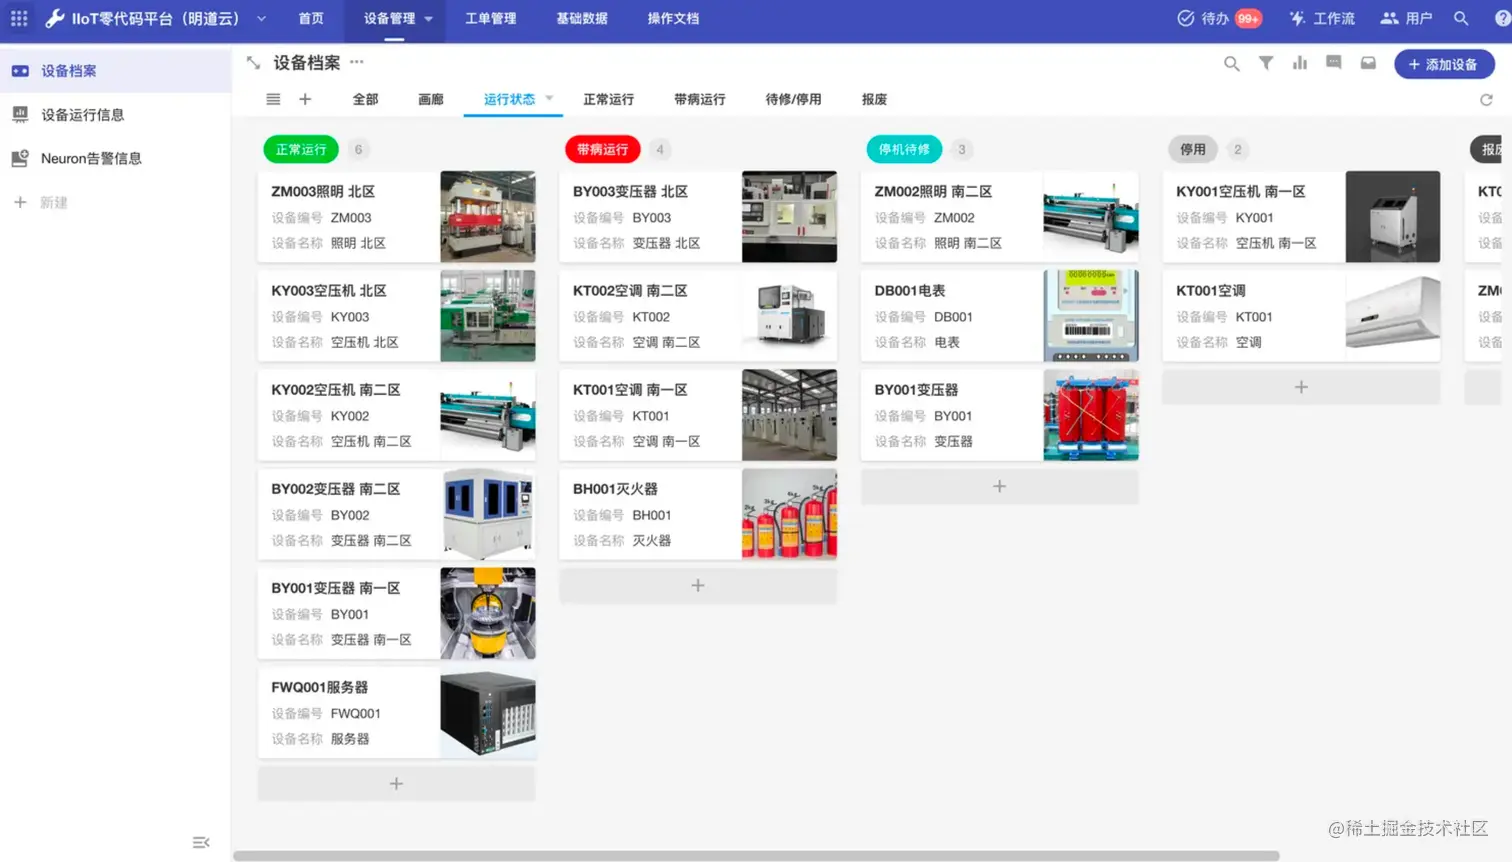Search records with the worksheet search icon
The image size is (1512, 862).
[x=1232, y=63]
